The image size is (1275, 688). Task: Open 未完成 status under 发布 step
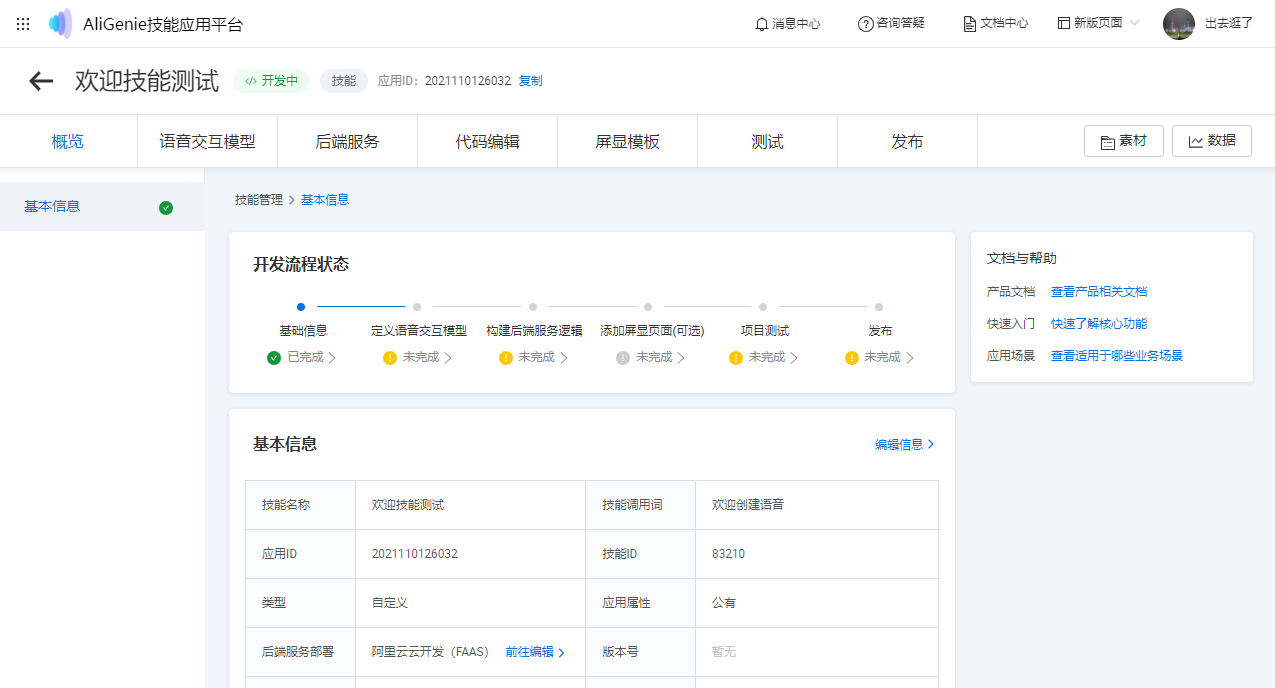880,357
